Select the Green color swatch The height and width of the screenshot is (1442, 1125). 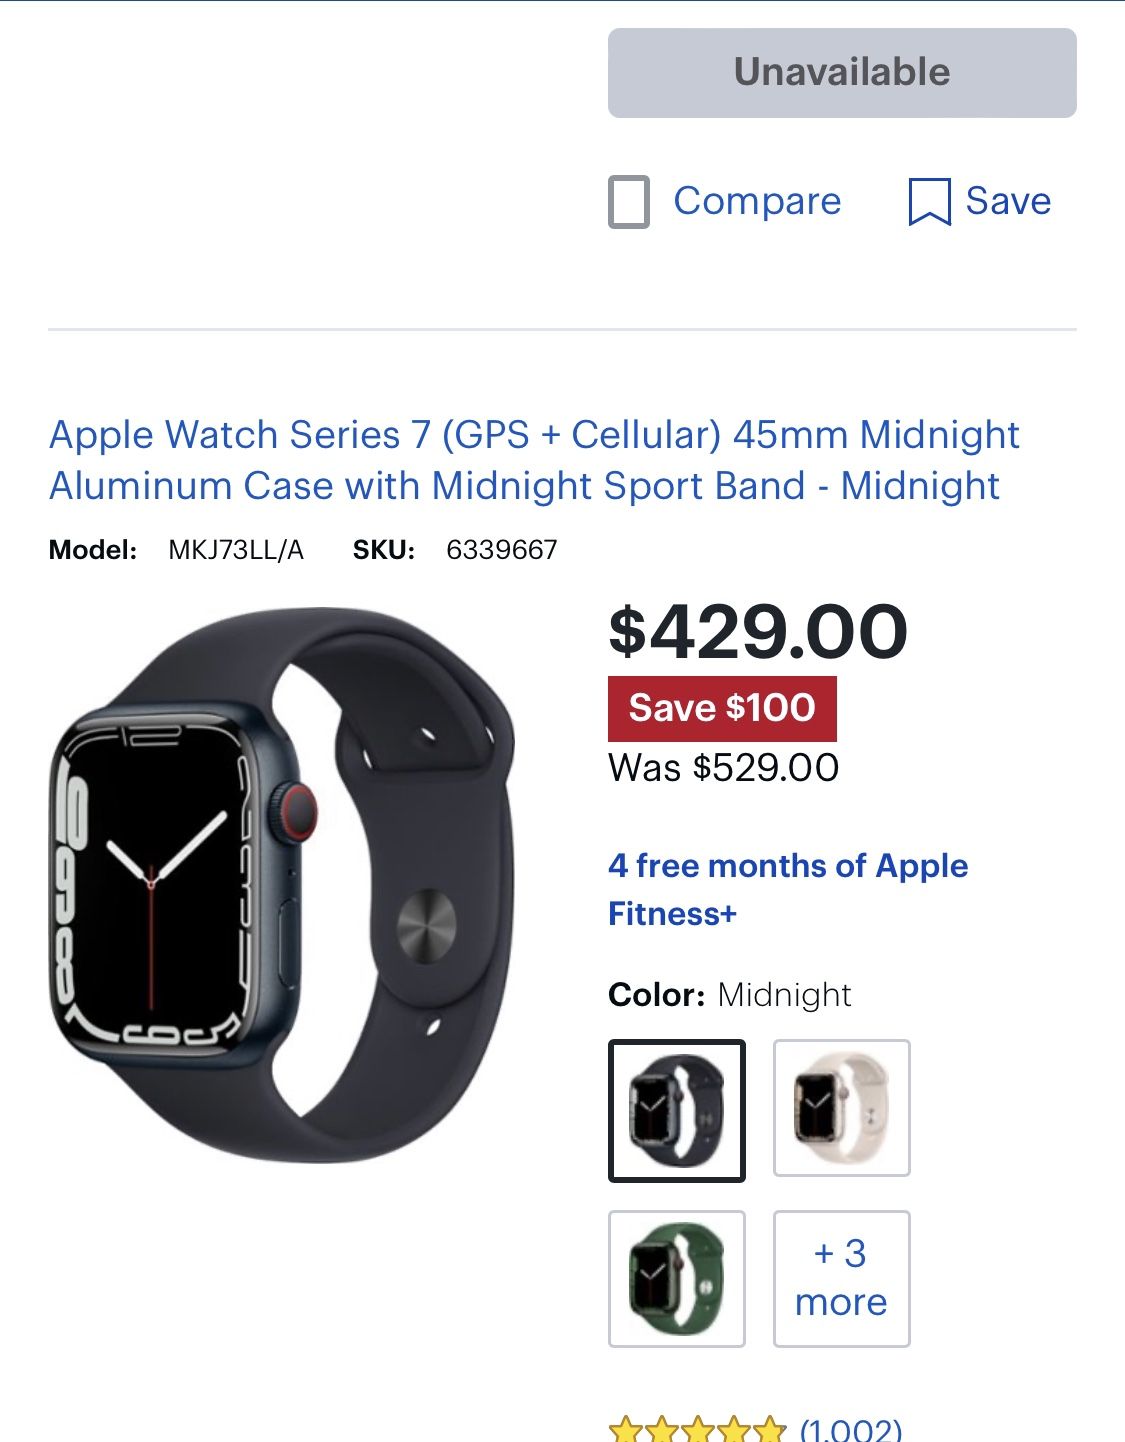677,1279
